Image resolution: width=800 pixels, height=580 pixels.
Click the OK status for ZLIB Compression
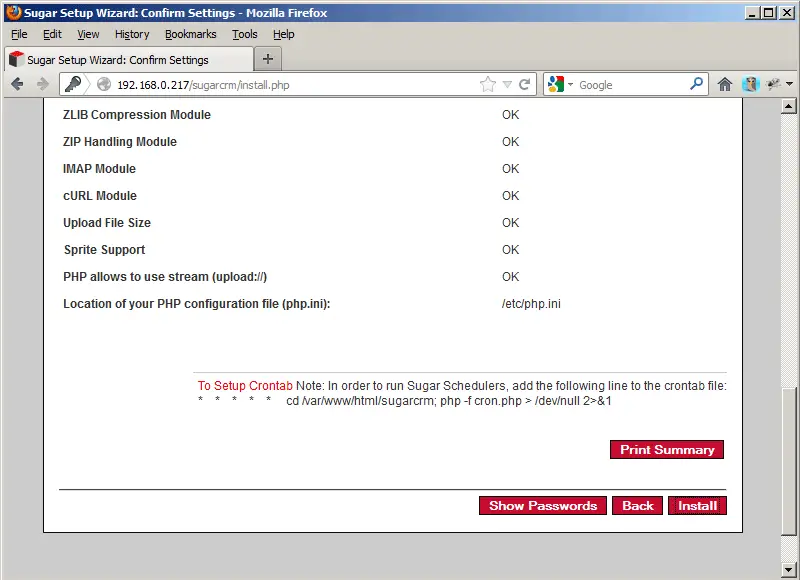511,115
